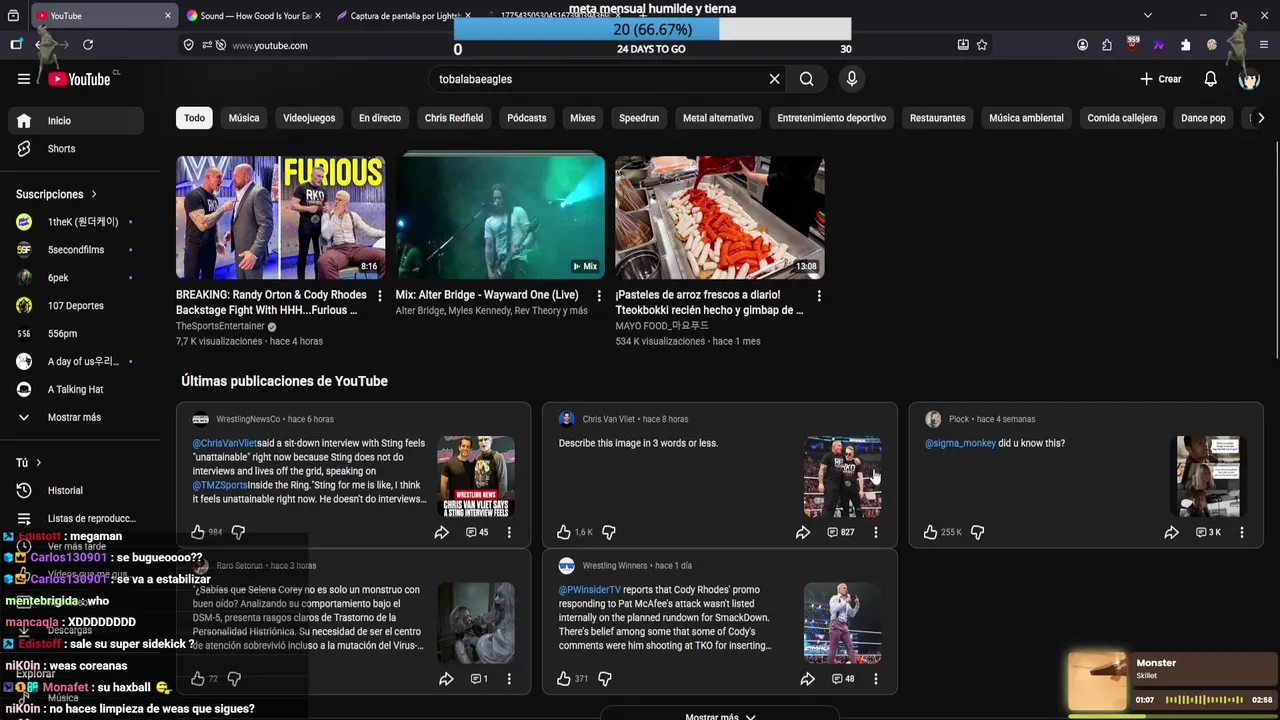The image size is (1280, 720).
Task: Expand Mostrar más in subscriptions list
Action: (x=76, y=417)
